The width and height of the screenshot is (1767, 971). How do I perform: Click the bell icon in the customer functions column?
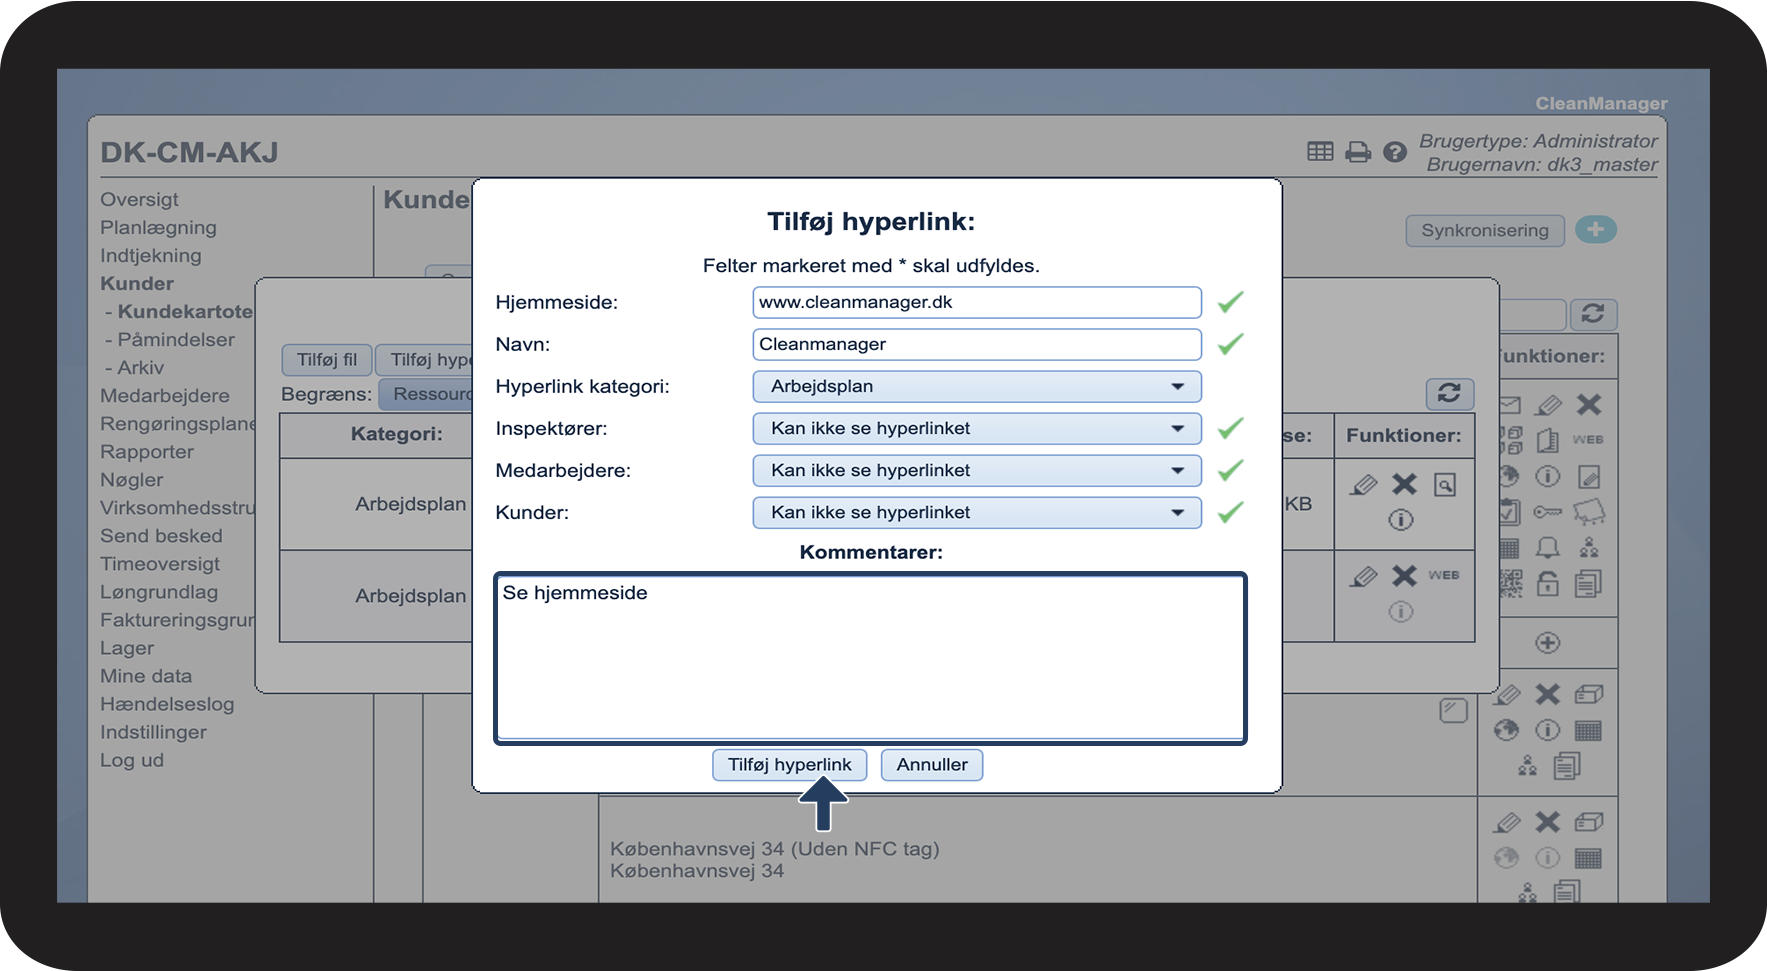pyautogui.click(x=1548, y=547)
